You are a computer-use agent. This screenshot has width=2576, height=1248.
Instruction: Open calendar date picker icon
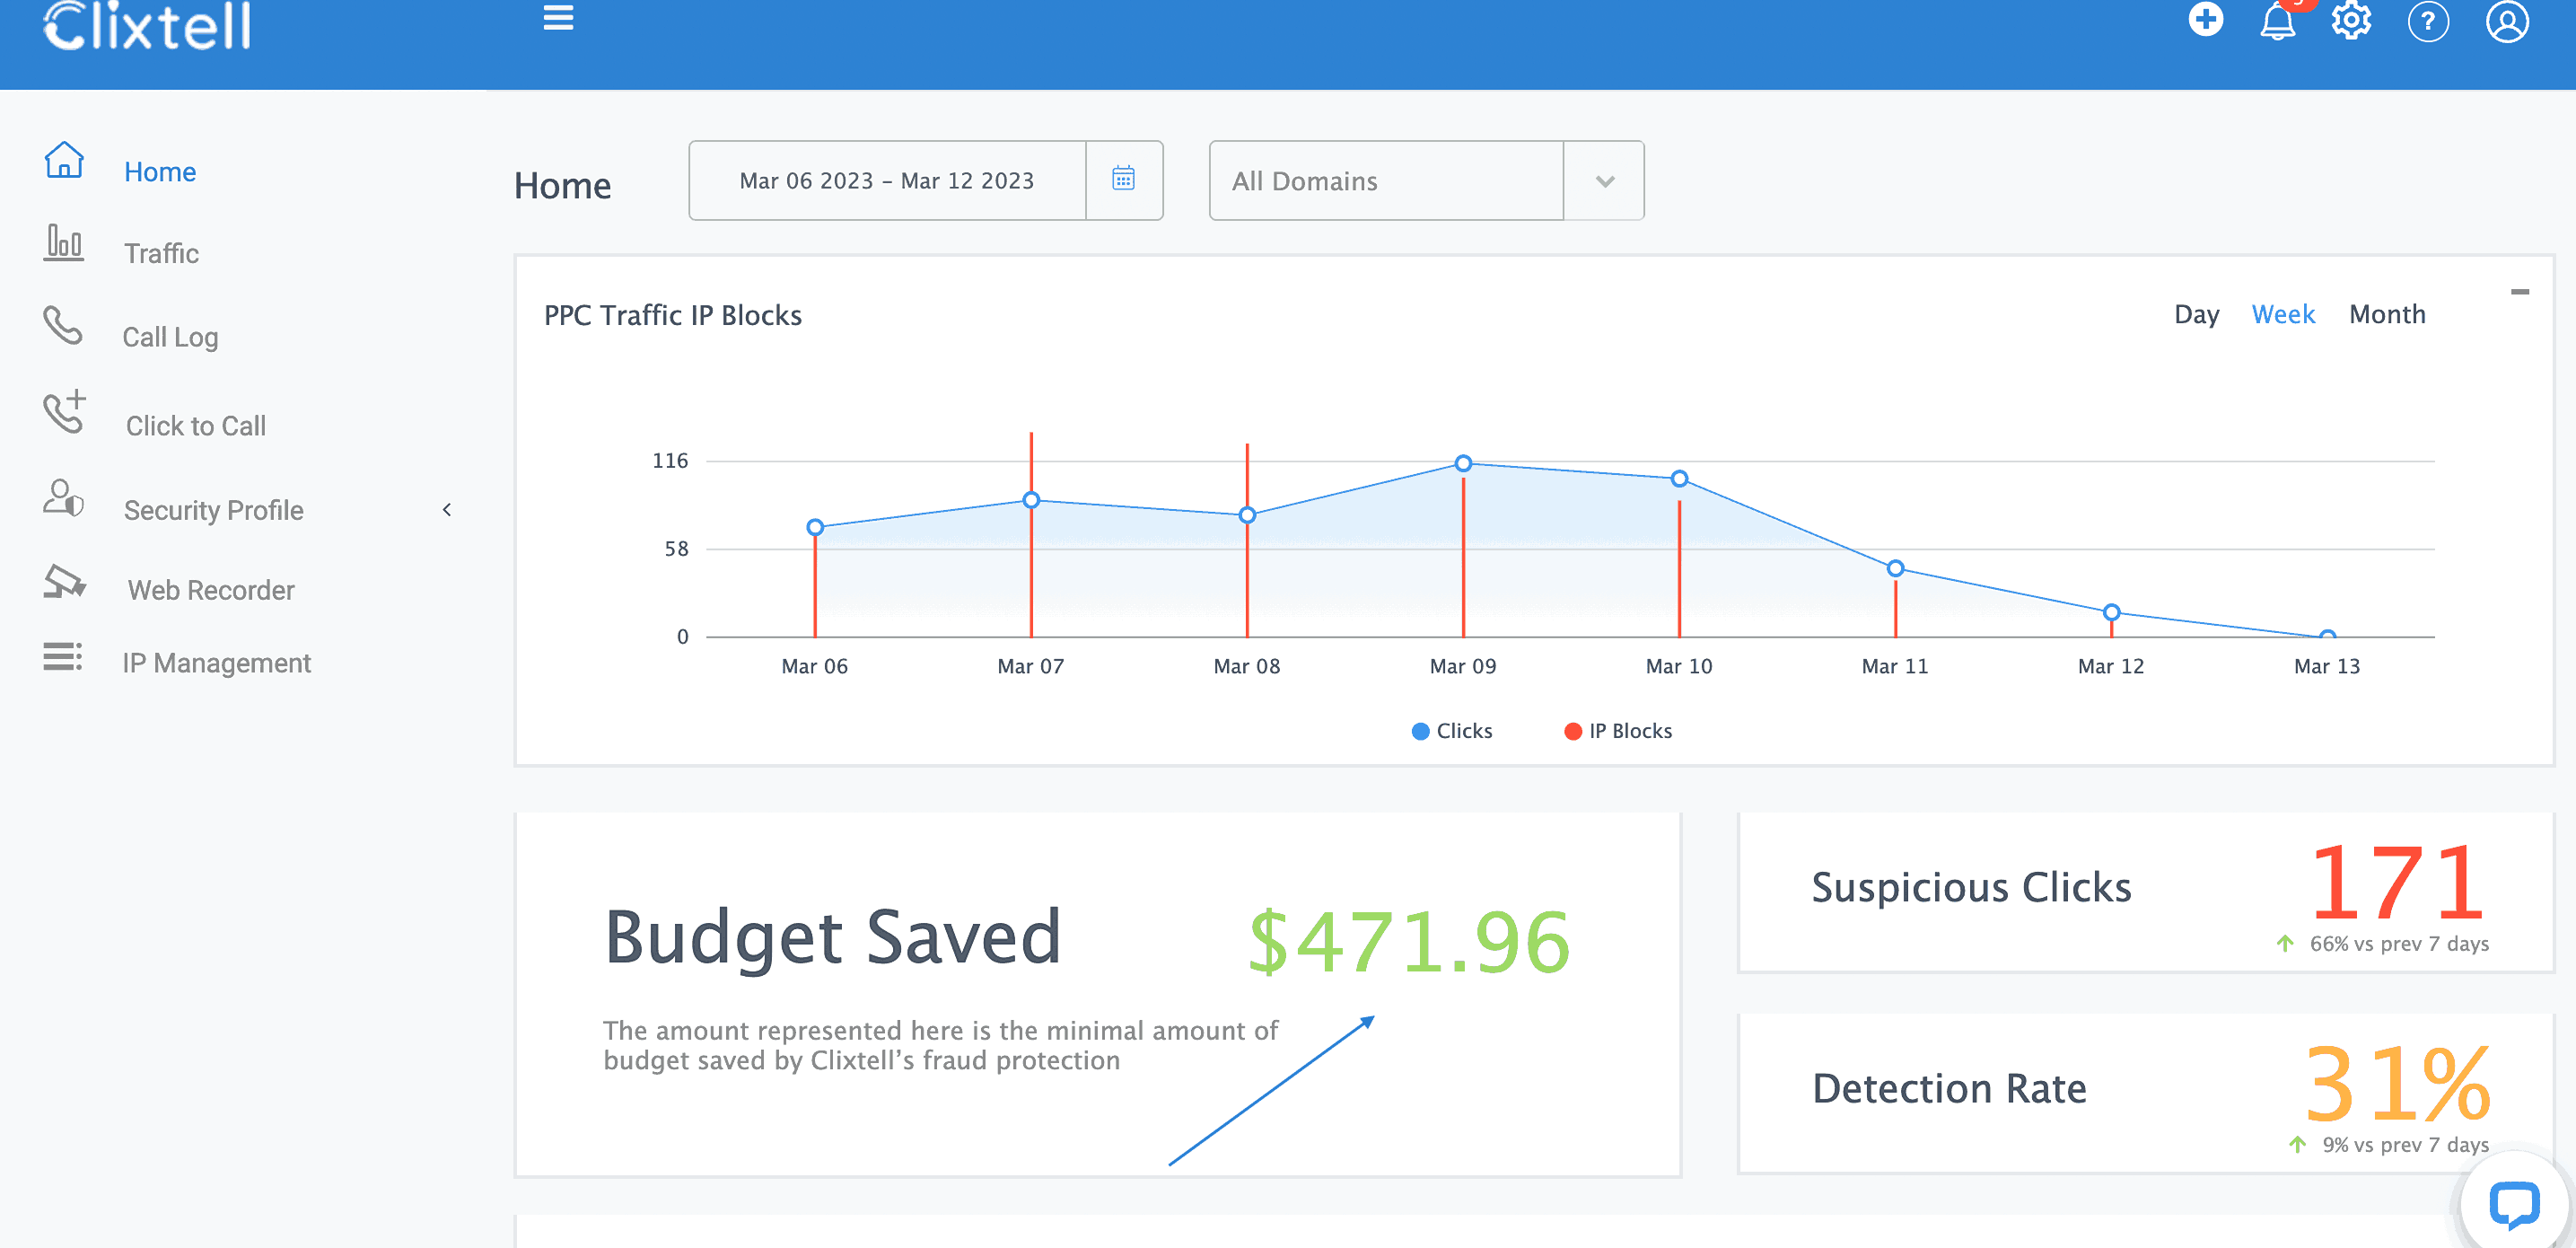(1123, 180)
